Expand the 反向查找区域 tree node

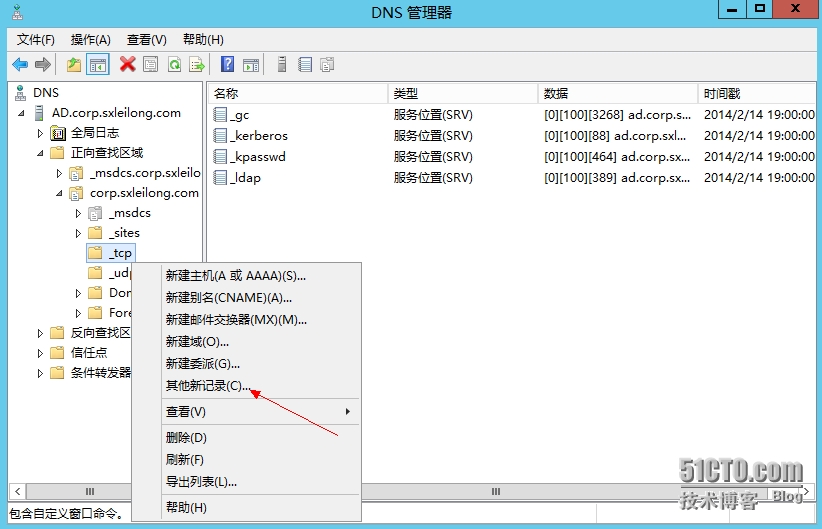click(x=40, y=333)
